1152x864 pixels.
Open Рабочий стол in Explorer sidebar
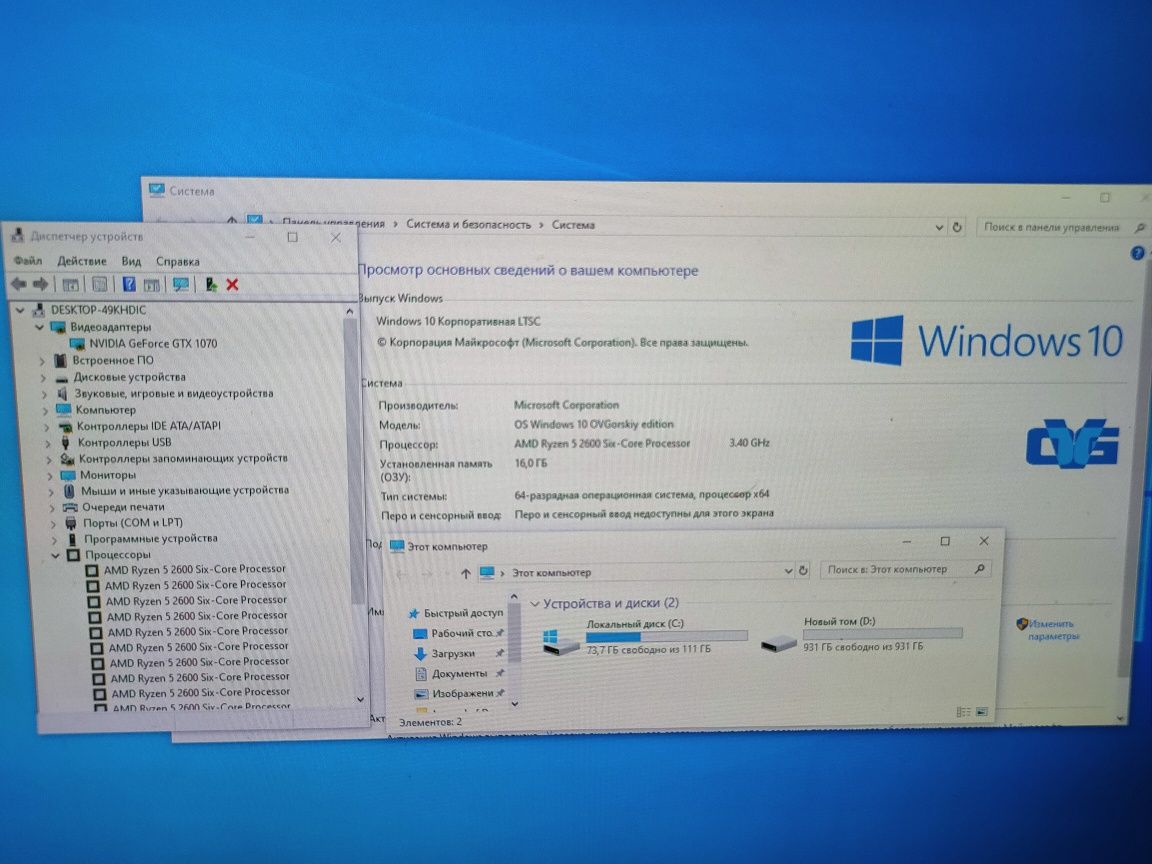tap(461, 633)
